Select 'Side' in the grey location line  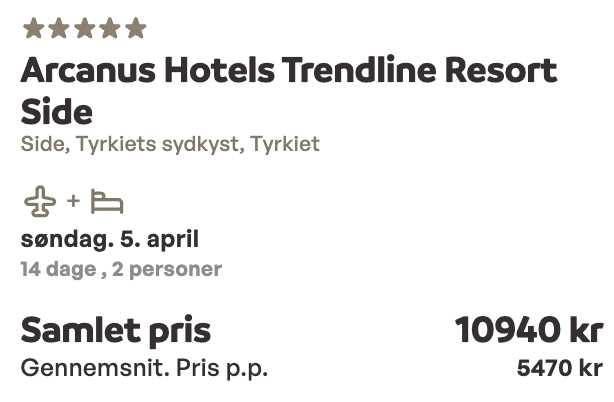pyautogui.click(x=39, y=144)
